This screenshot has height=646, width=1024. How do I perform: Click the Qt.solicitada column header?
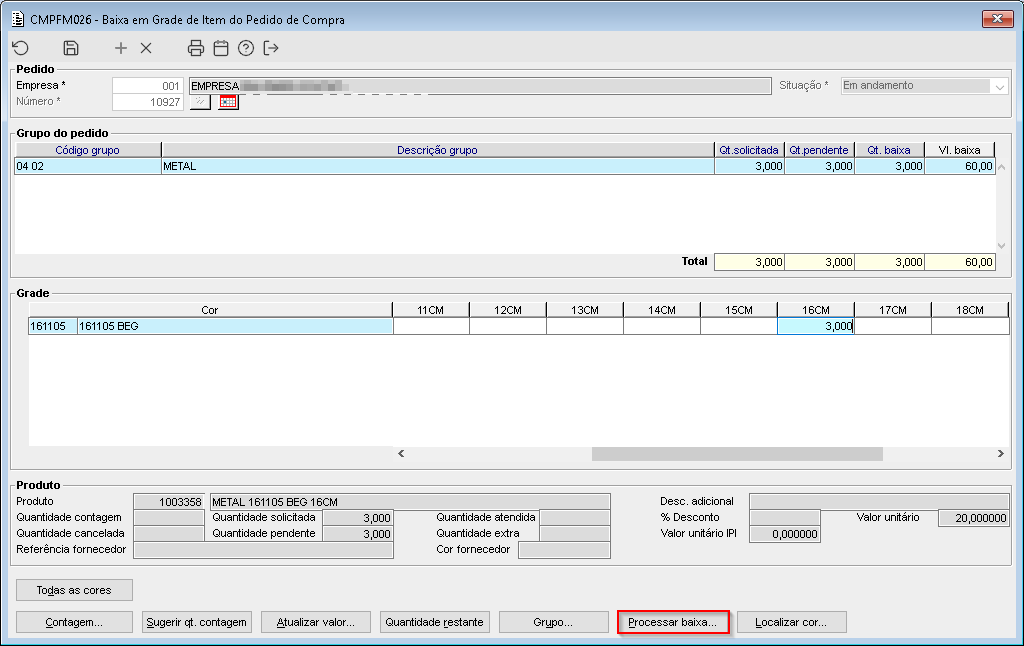(x=749, y=150)
